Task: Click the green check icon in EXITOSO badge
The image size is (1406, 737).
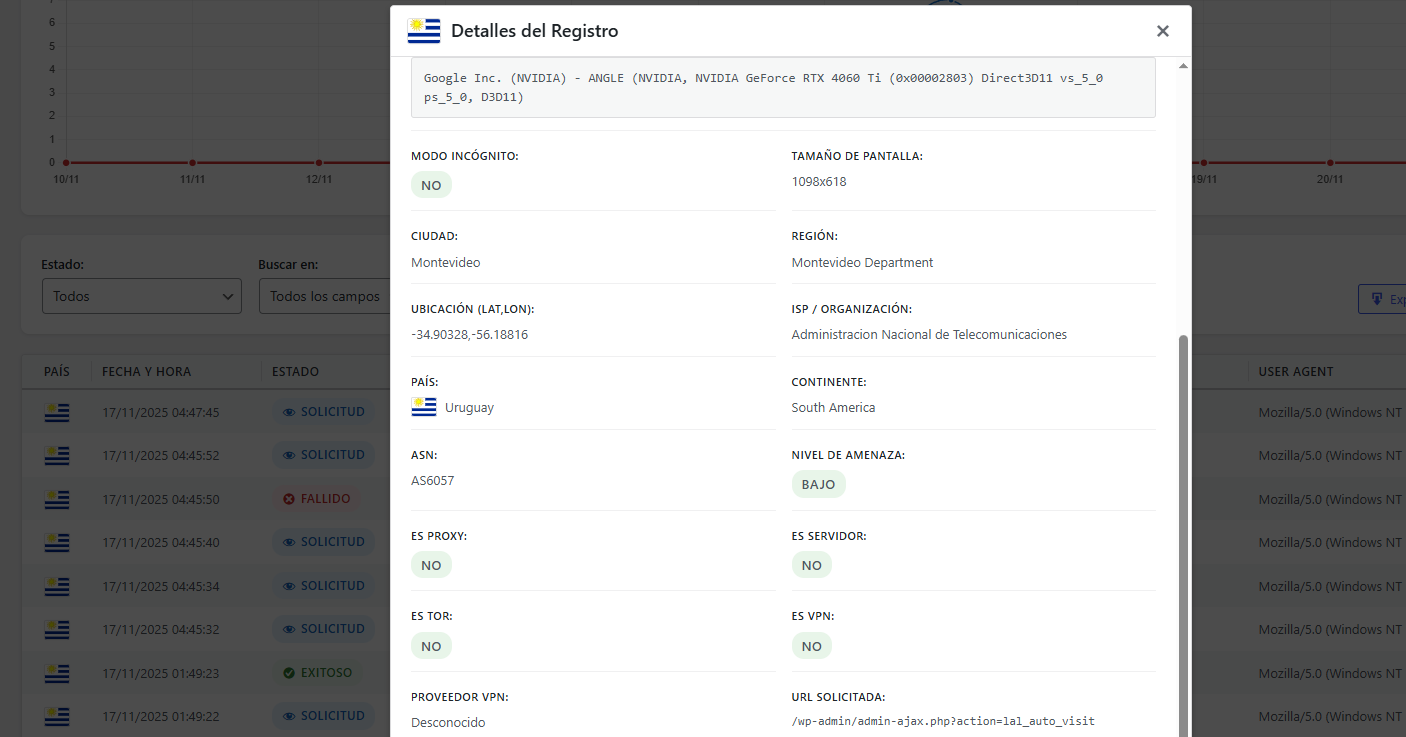Action: [x=290, y=673]
